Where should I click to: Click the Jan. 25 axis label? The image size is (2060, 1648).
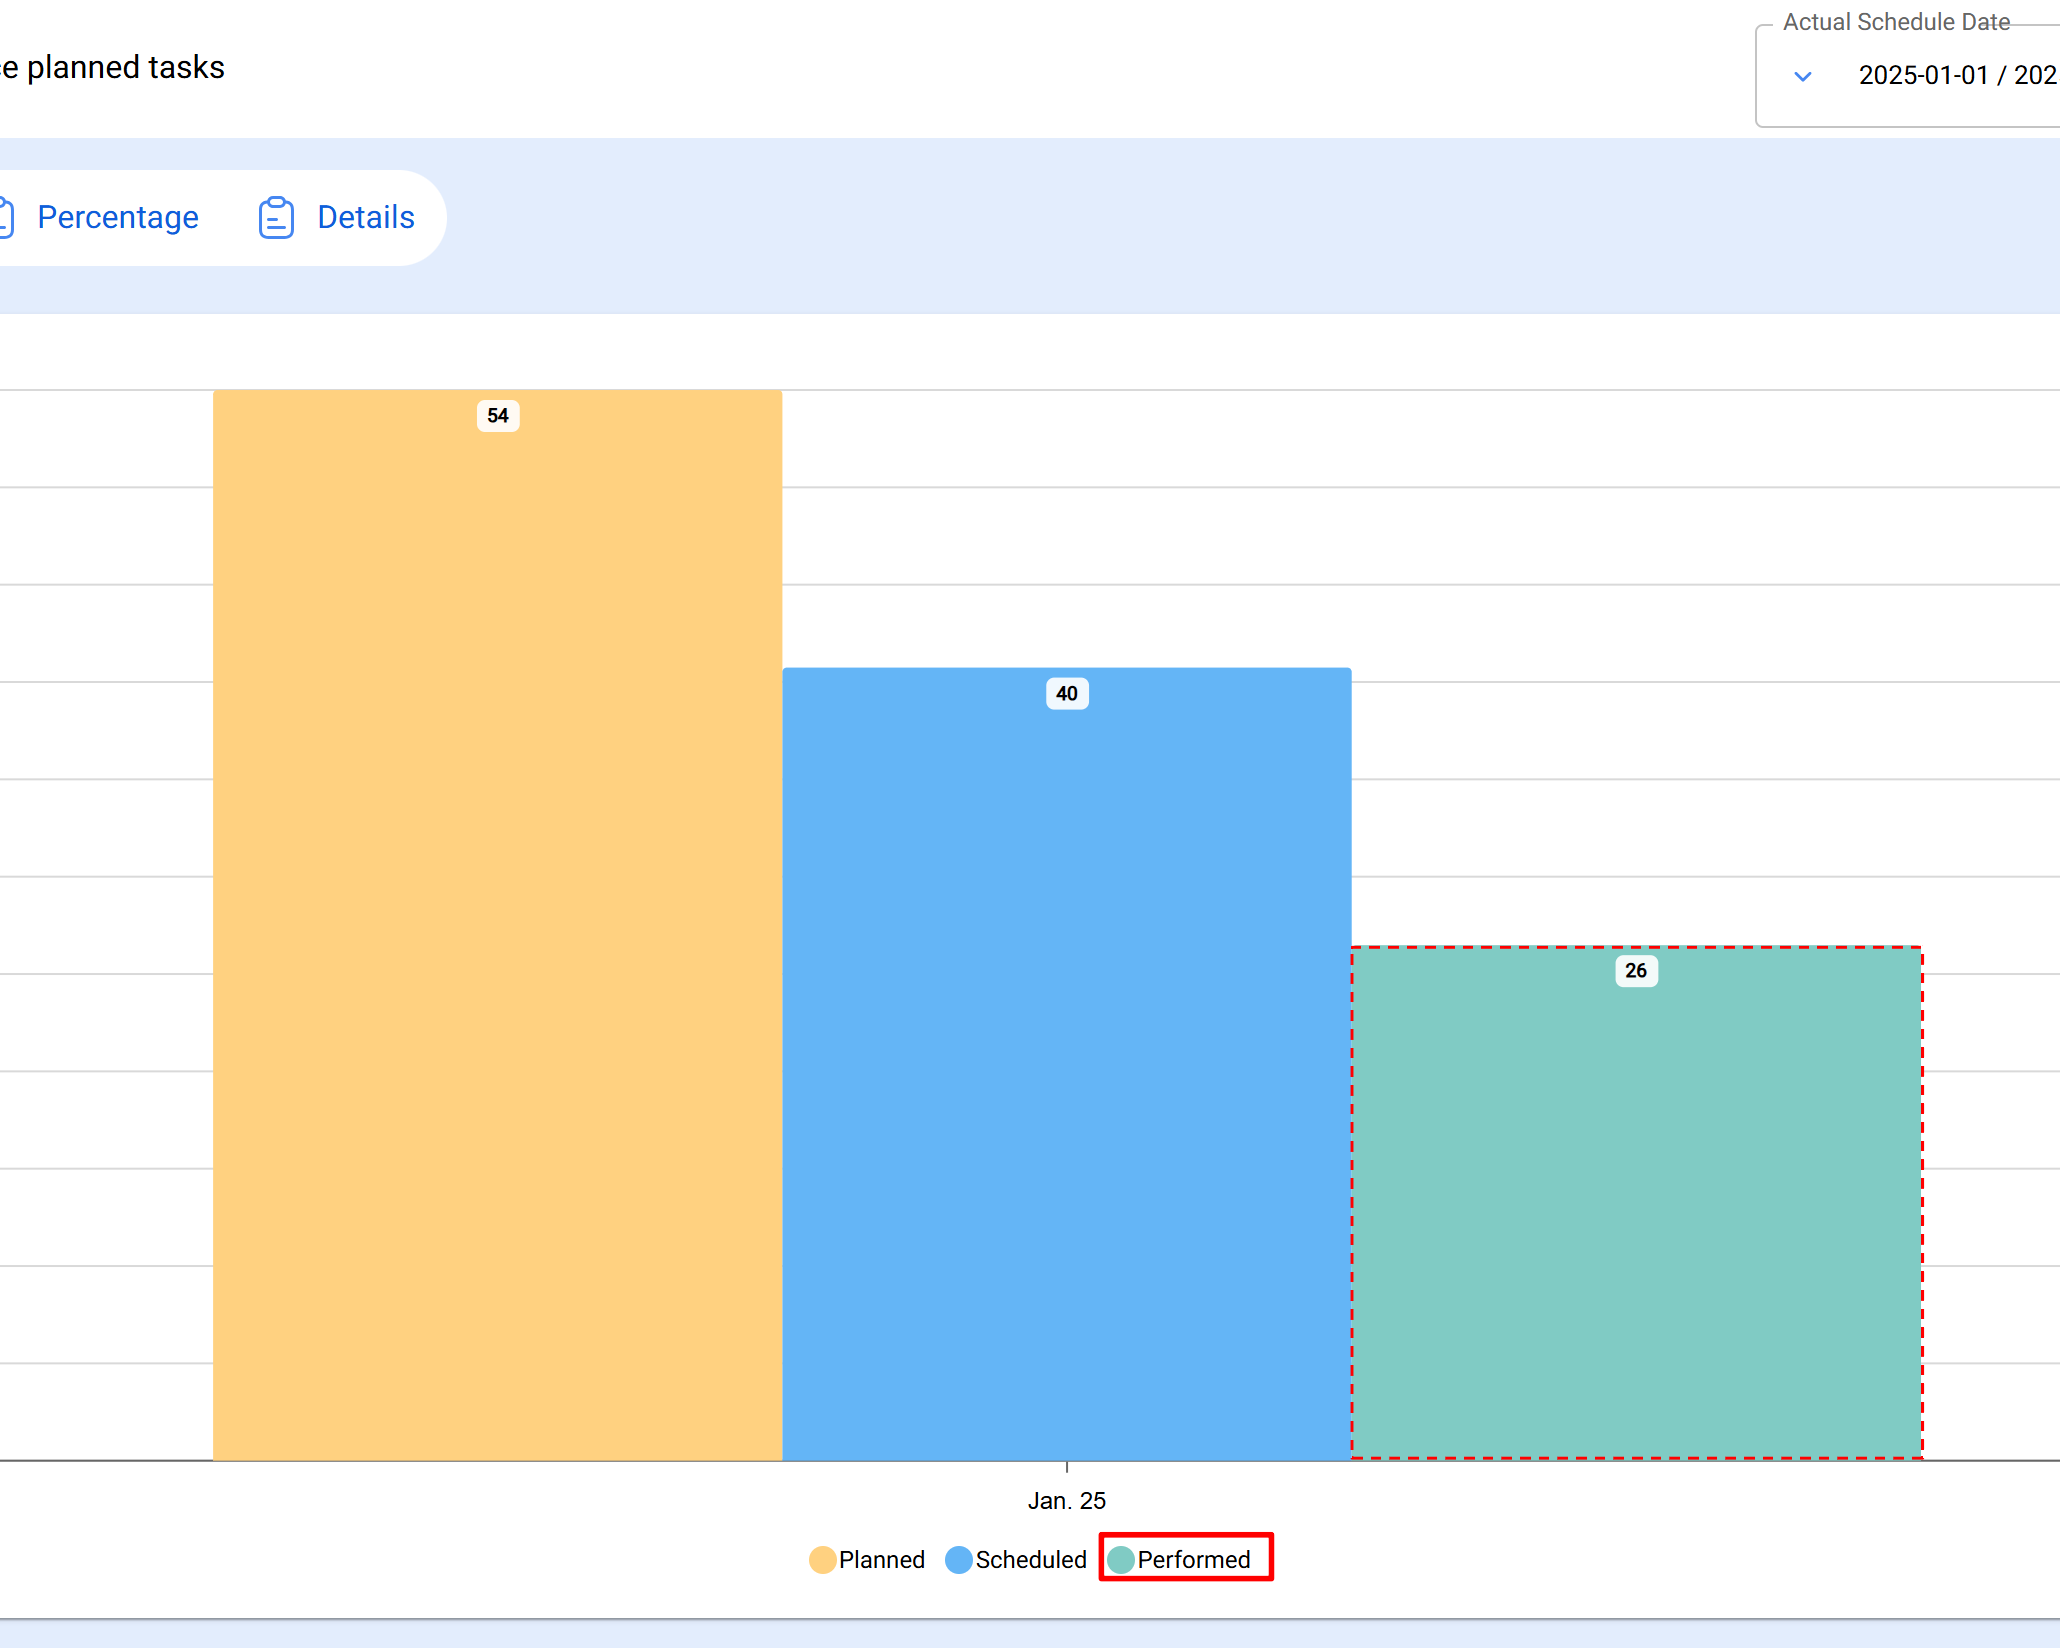pyautogui.click(x=1066, y=1501)
